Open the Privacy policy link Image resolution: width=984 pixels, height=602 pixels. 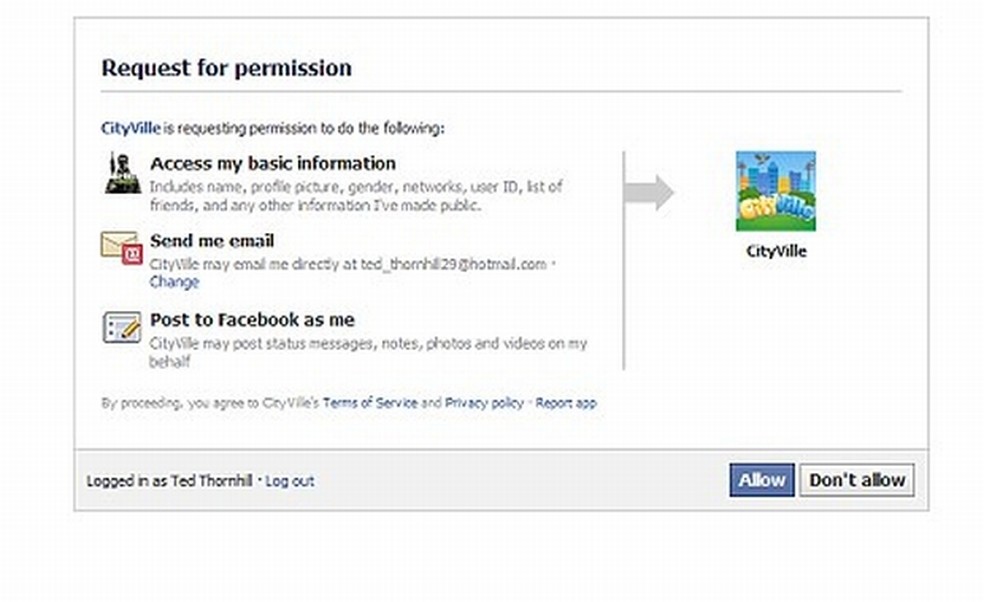(484, 403)
